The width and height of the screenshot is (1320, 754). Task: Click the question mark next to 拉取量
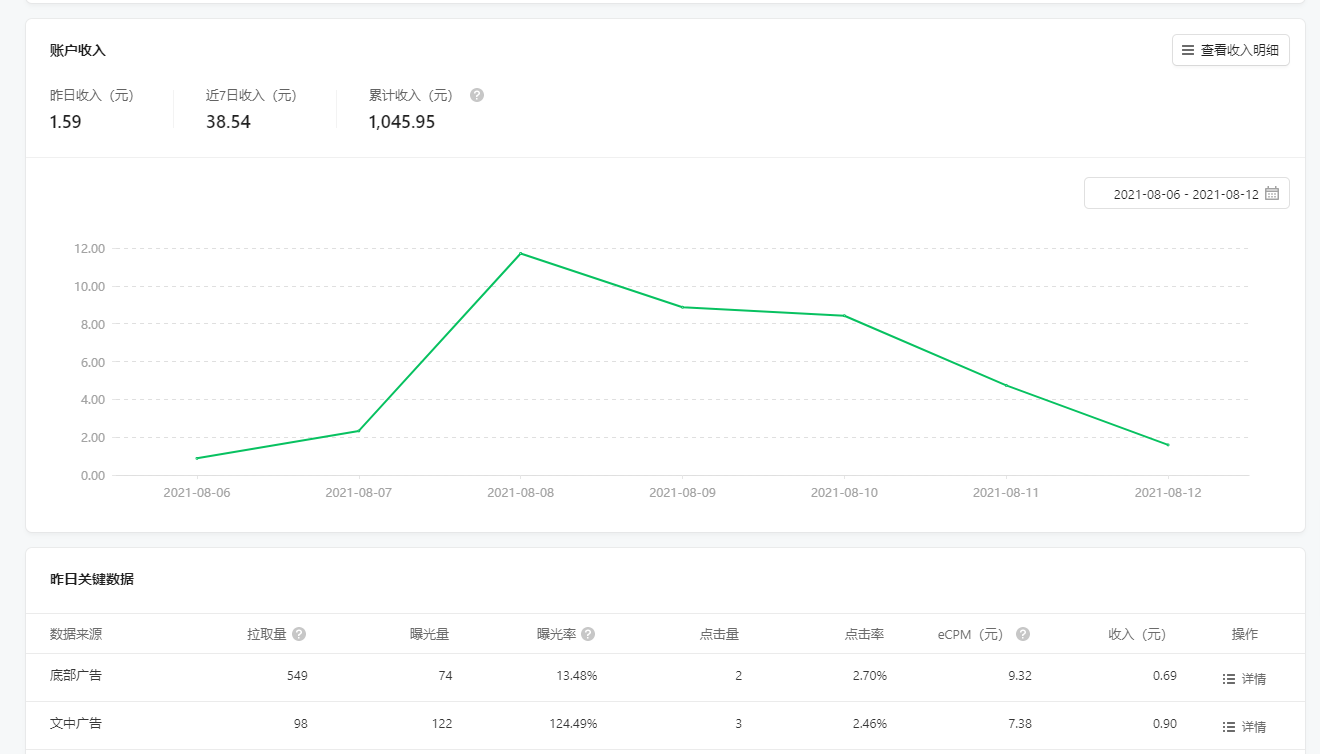tap(299, 634)
